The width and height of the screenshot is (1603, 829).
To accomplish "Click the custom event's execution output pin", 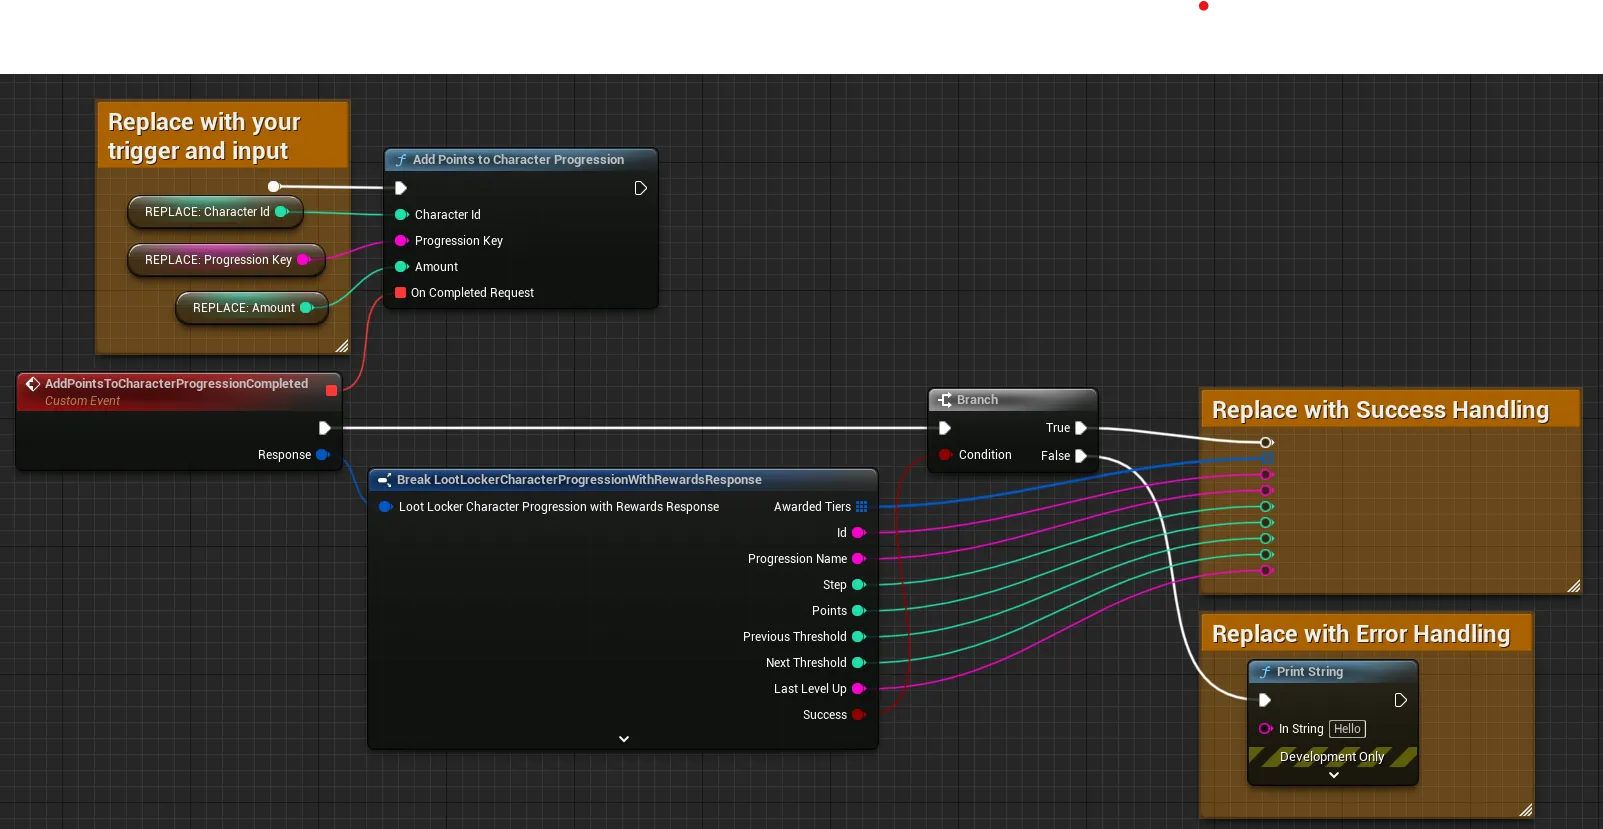I will (324, 428).
